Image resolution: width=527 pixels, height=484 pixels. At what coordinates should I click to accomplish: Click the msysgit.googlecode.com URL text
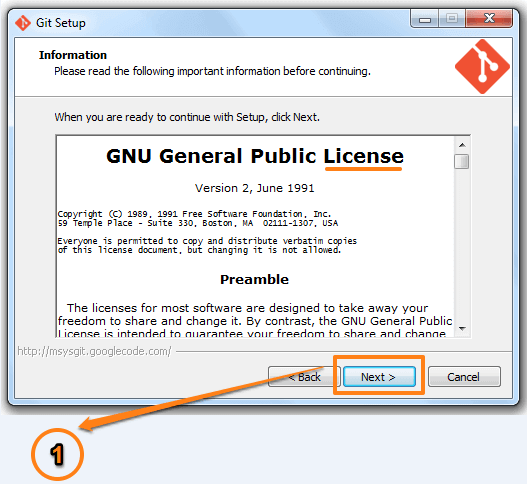94,351
